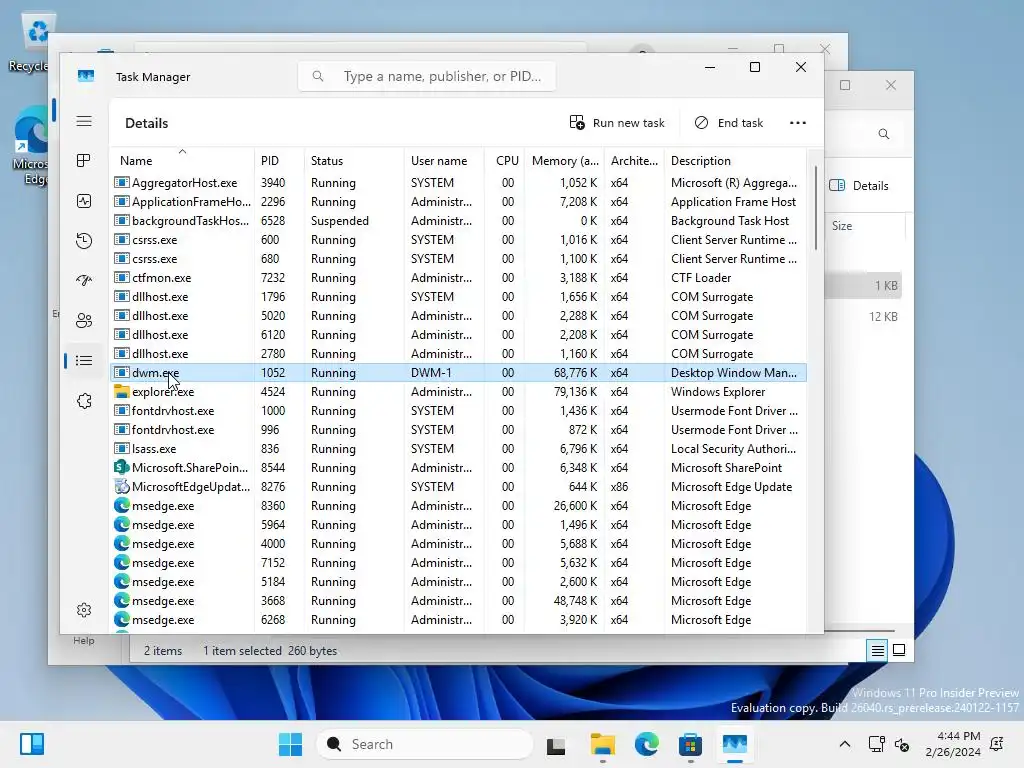Viewport: 1024px width, 768px height.
Task: Open the three-dot more options menu
Action: point(797,123)
